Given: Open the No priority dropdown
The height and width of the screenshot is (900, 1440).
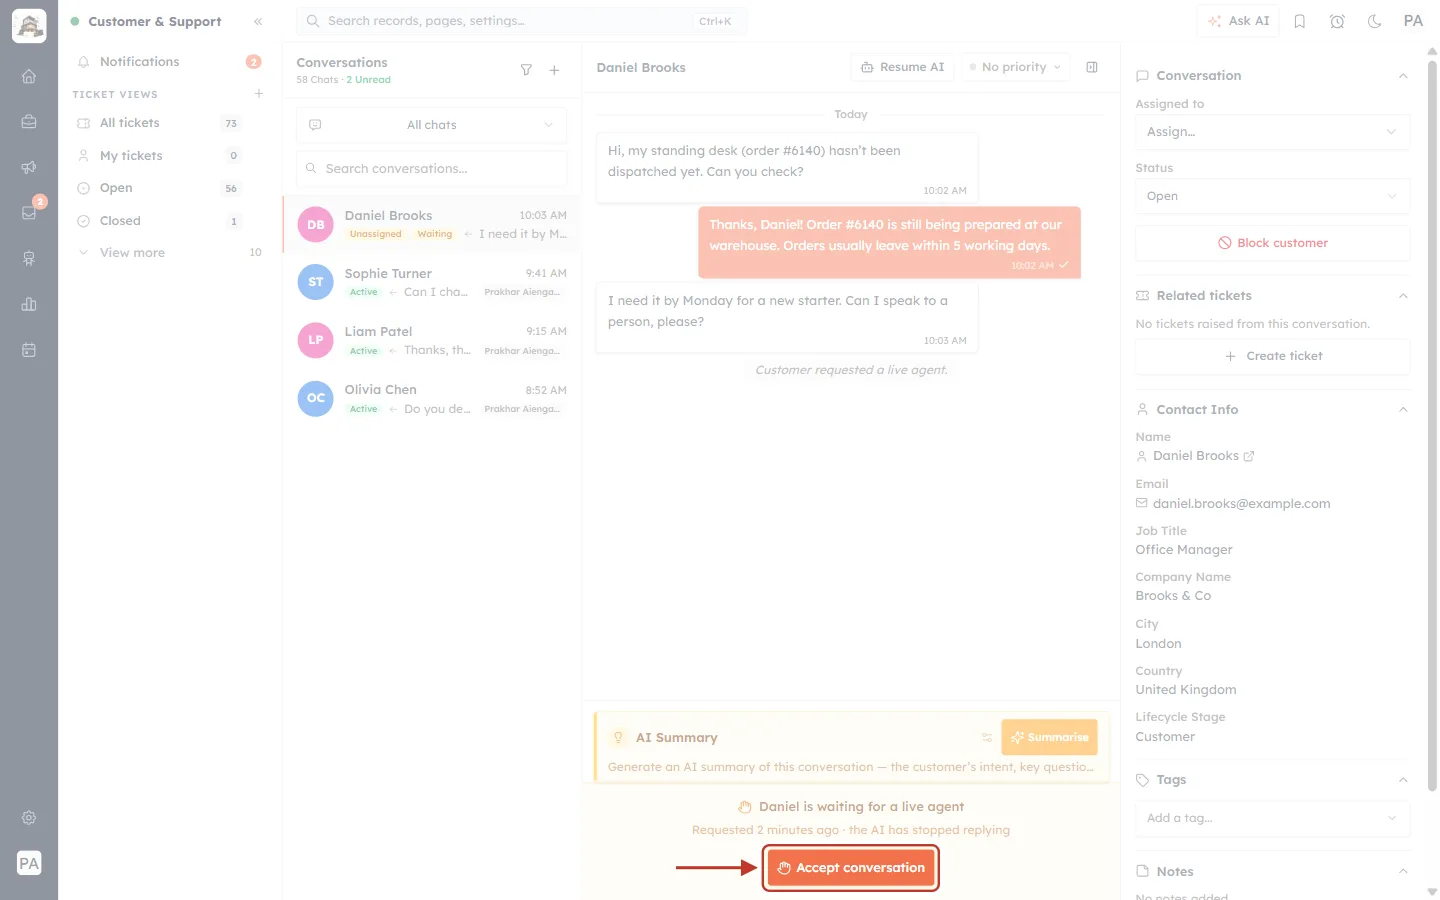Looking at the screenshot, I should (x=1016, y=67).
